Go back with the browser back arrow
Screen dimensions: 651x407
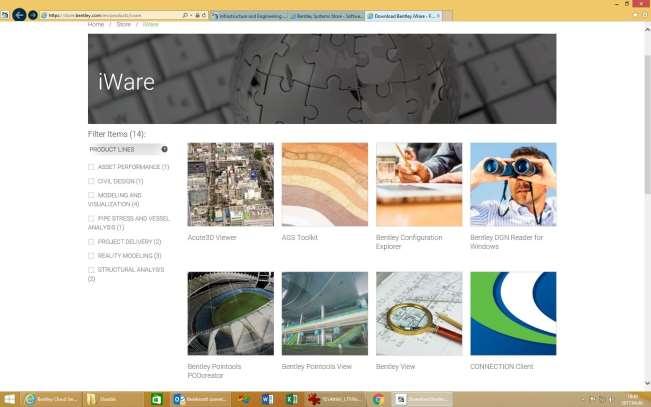(19, 15)
